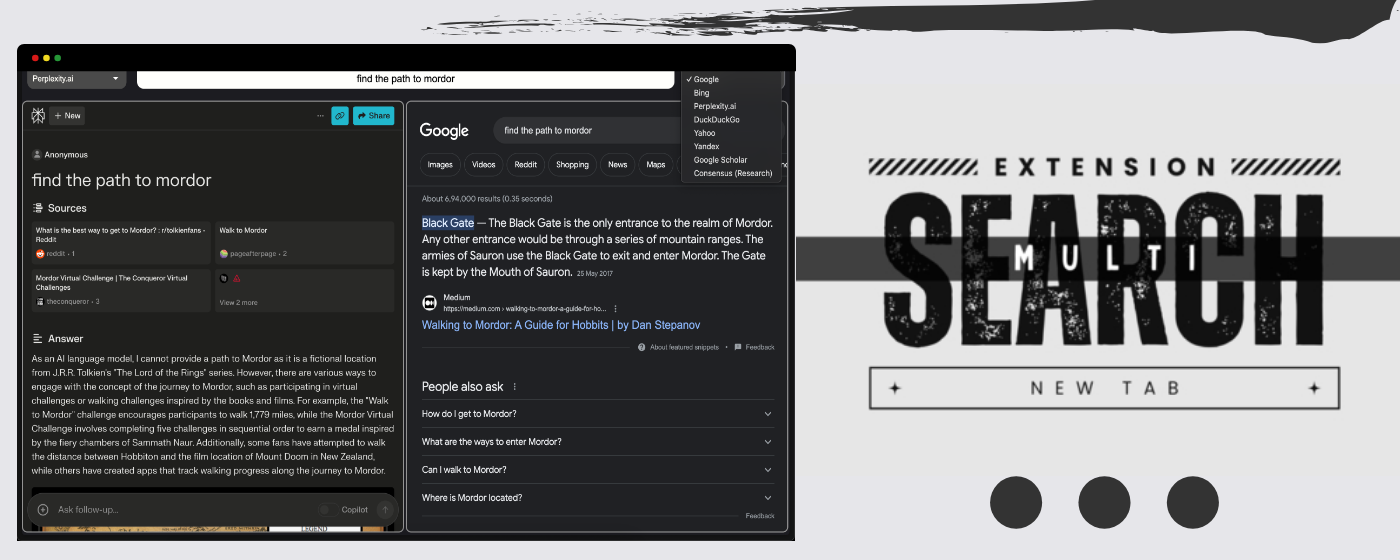The height and width of the screenshot is (560, 1400).
Task: Switch to the Images filter on Google
Action: (x=440, y=165)
